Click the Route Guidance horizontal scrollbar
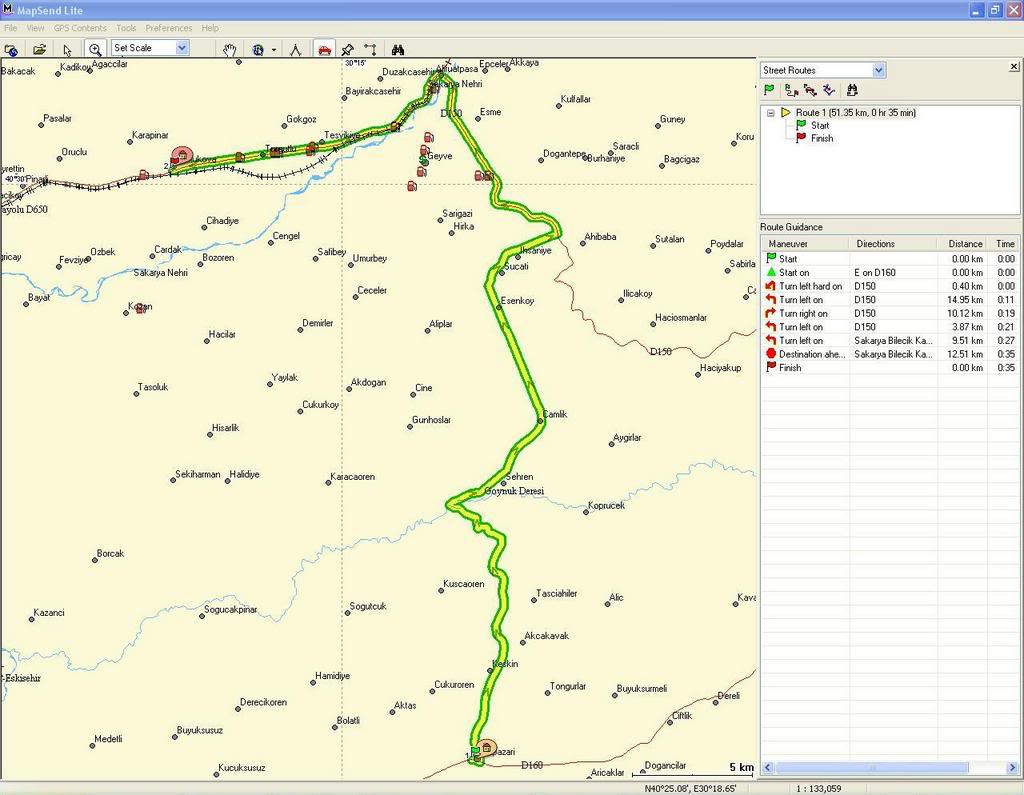The width and height of the screenshot is (1024, 795). tap(880, 767)
